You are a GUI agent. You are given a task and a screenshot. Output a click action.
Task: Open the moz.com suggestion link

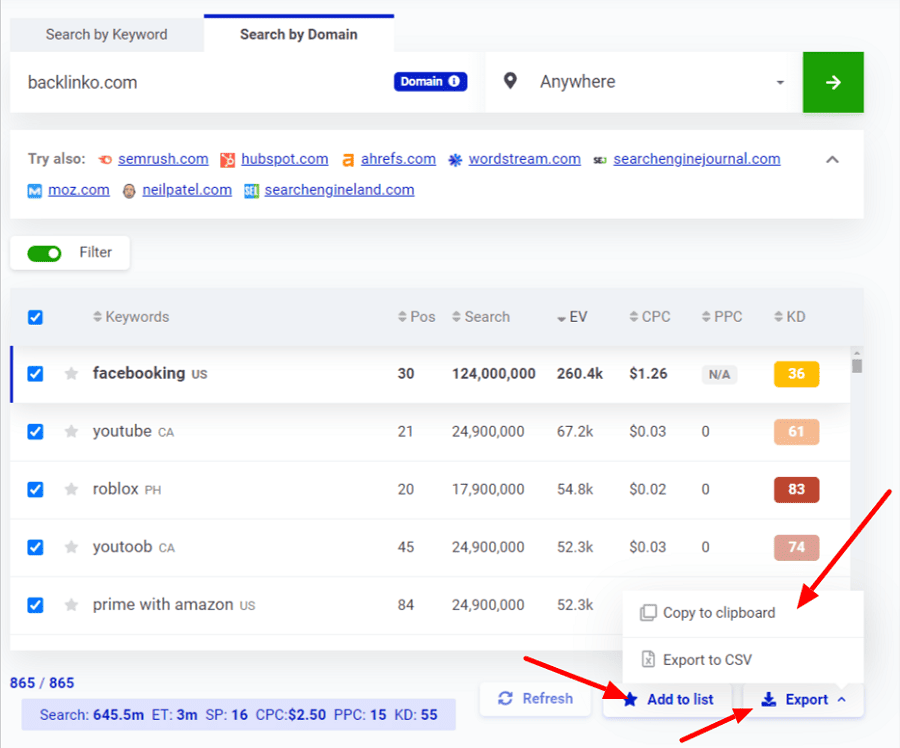(79, 190)
